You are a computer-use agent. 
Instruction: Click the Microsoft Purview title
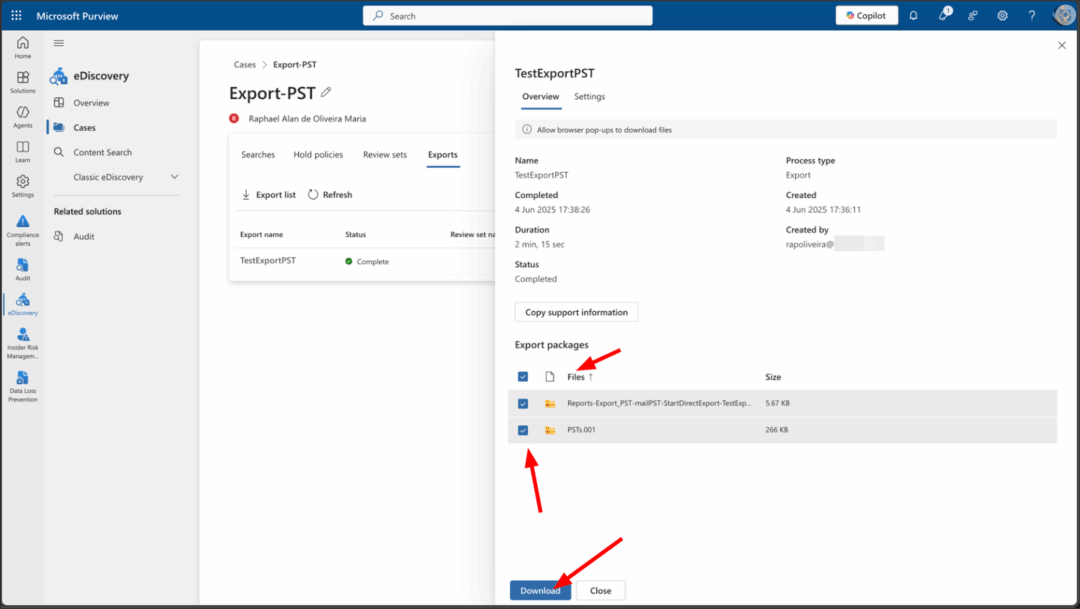(77, 15)
